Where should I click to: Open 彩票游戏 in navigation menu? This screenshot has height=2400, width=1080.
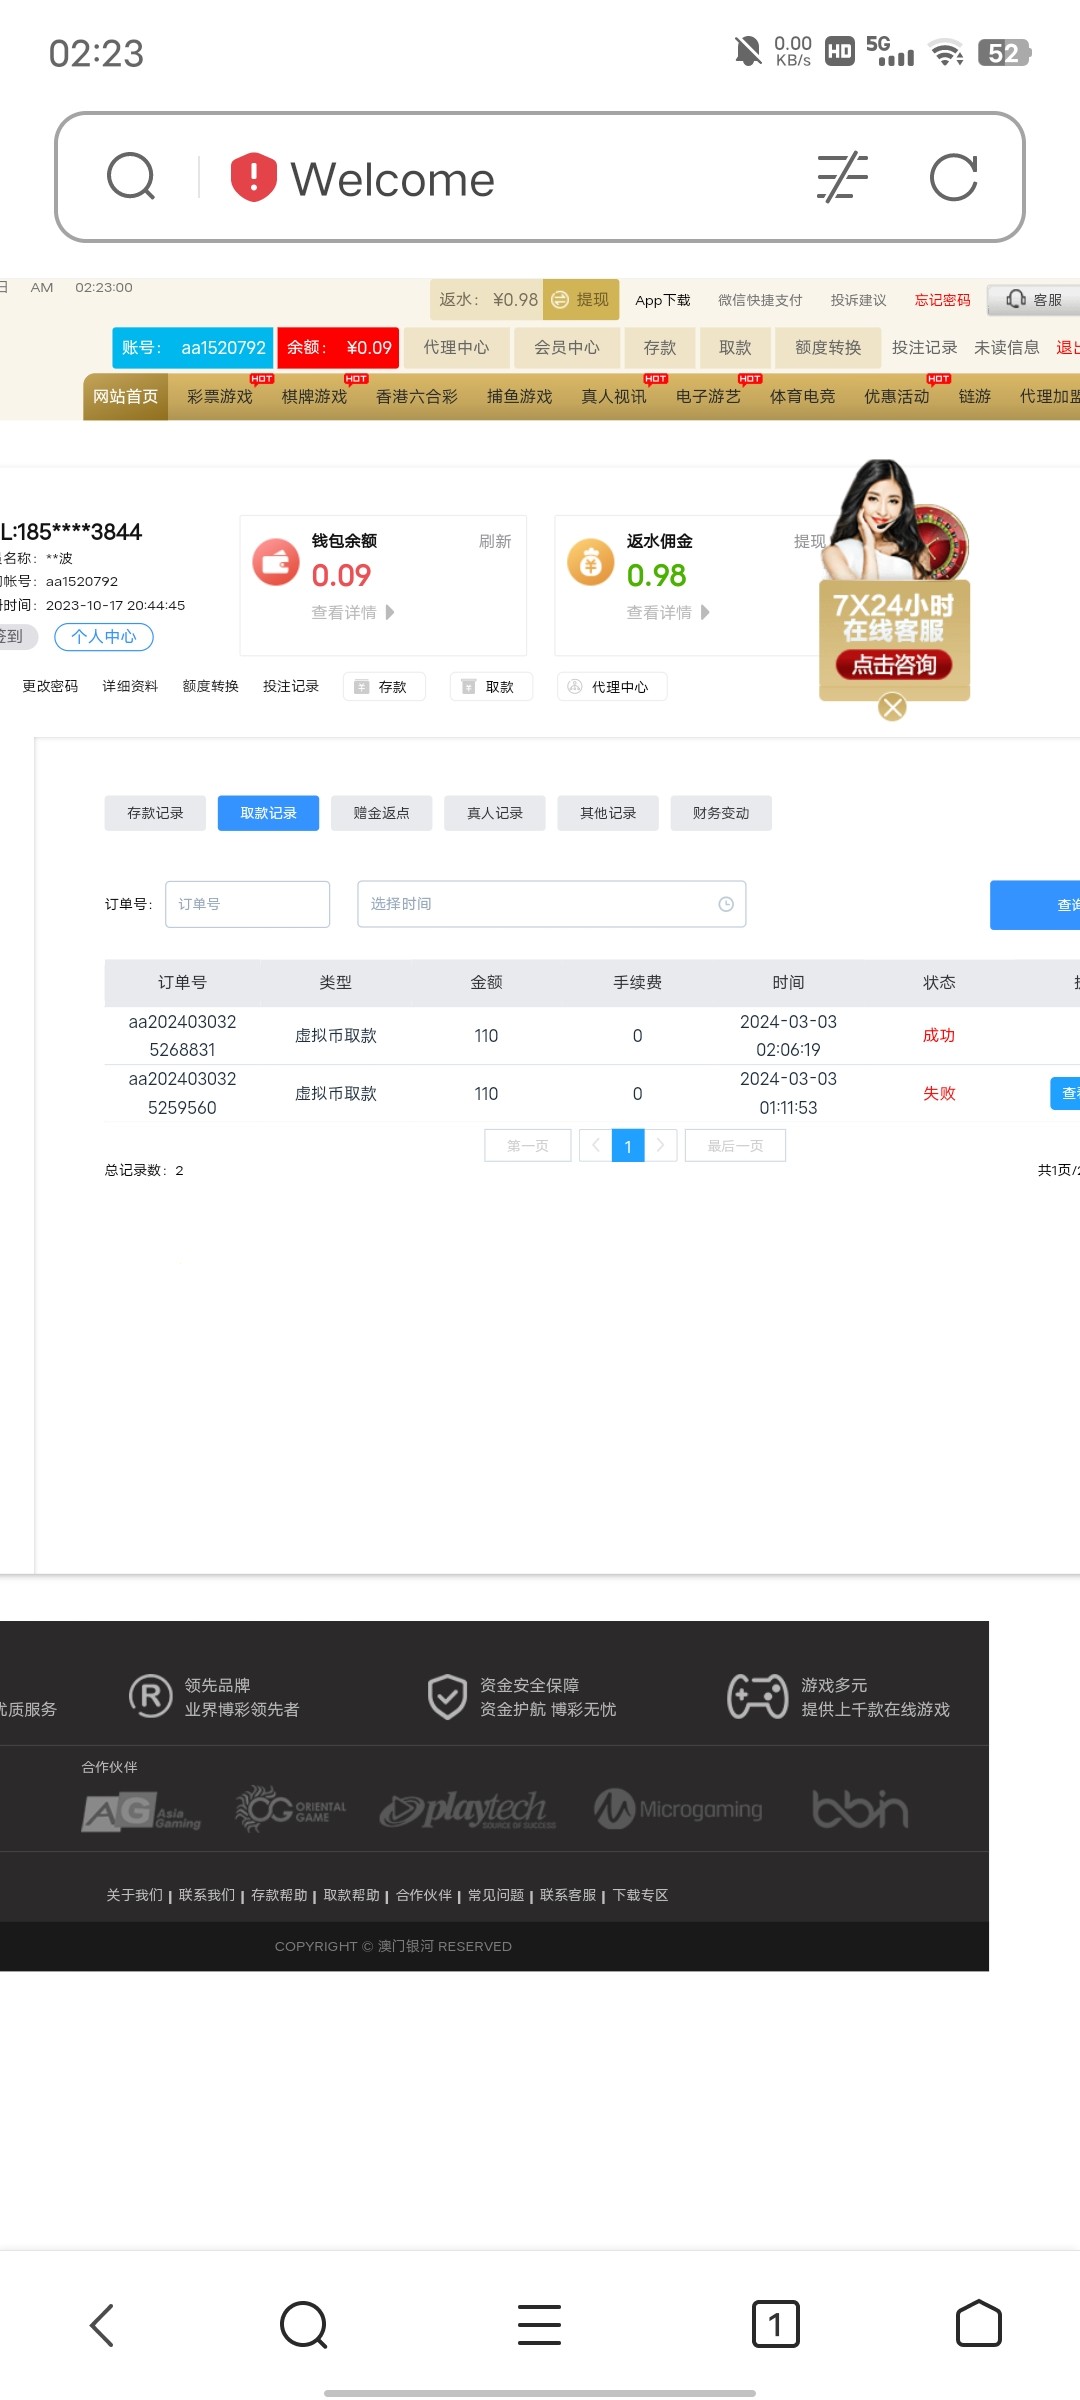[x=220, y=397]
